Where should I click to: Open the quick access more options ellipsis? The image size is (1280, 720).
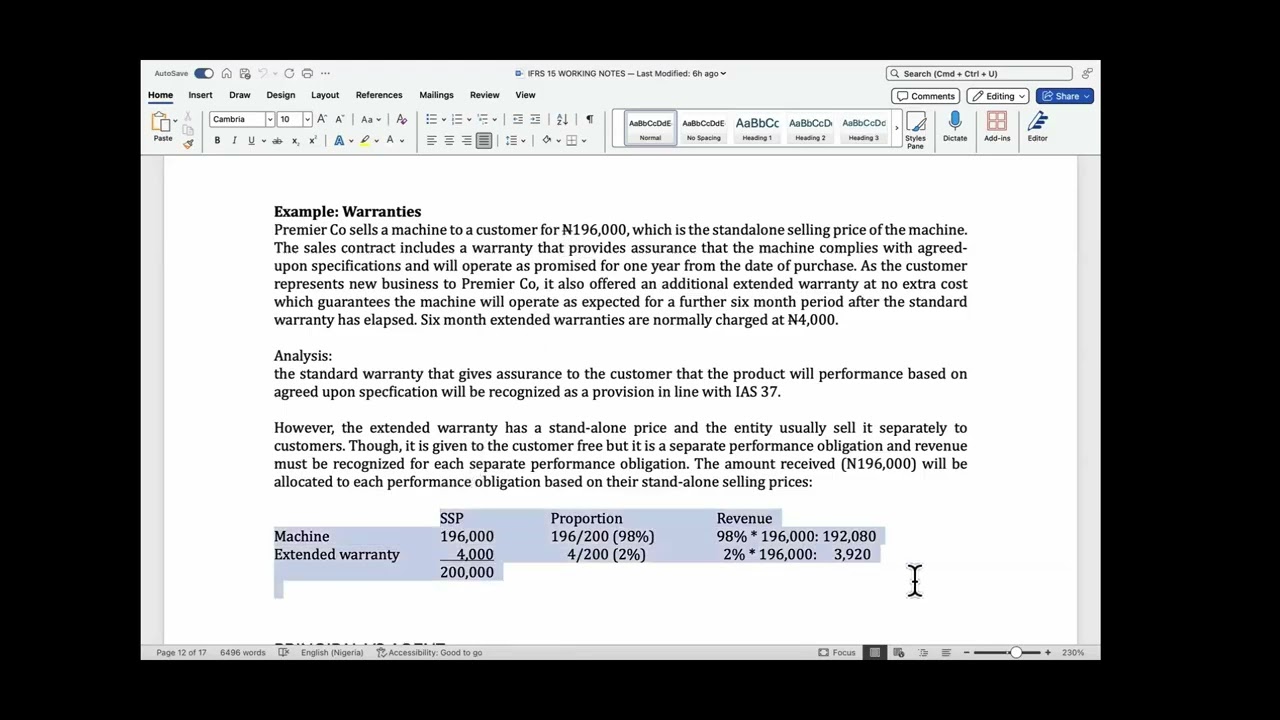326,73
